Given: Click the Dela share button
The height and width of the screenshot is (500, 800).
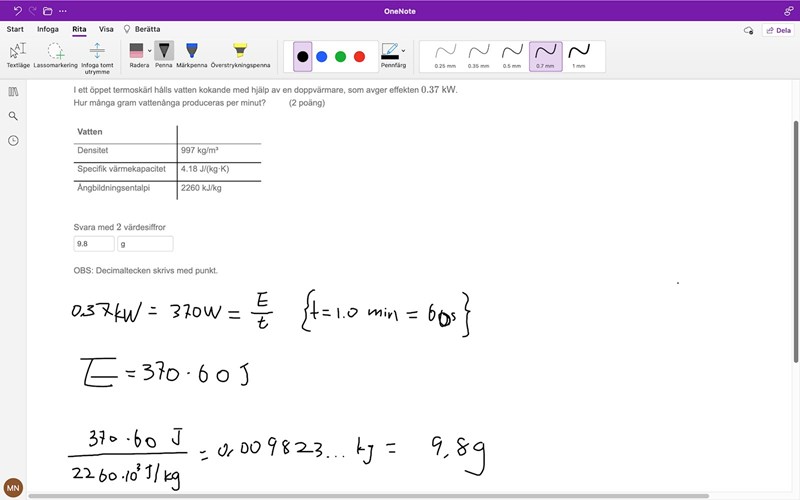Looking at the screenshot, I should coord(778,30).
